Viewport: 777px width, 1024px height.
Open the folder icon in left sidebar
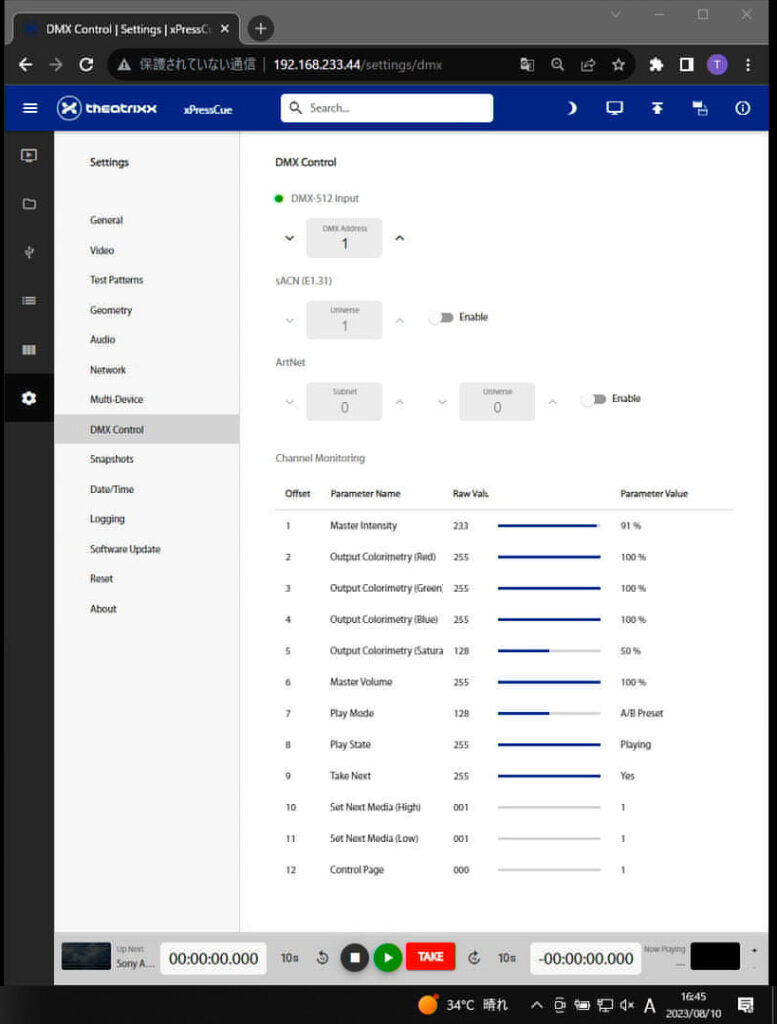[29, 204]
